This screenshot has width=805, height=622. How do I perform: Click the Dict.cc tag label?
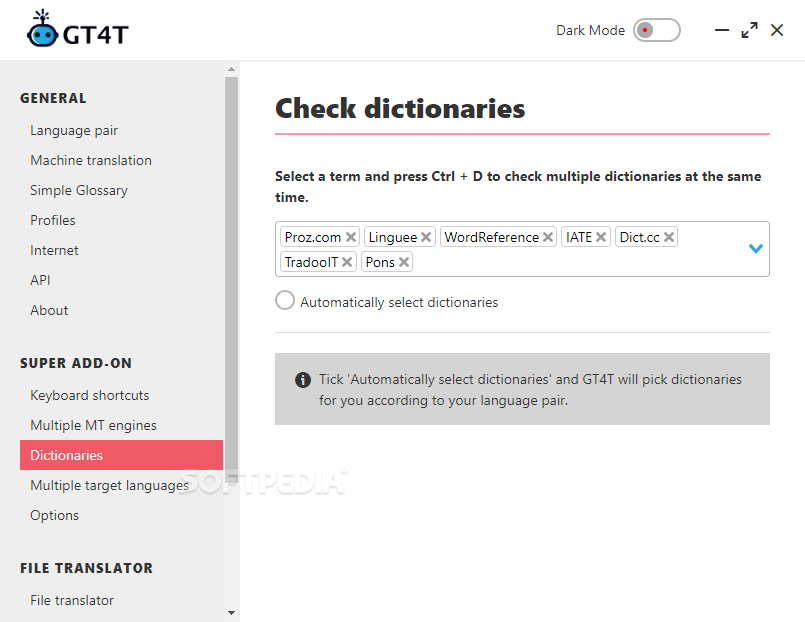pyautogui.click(x=639, y=237)
